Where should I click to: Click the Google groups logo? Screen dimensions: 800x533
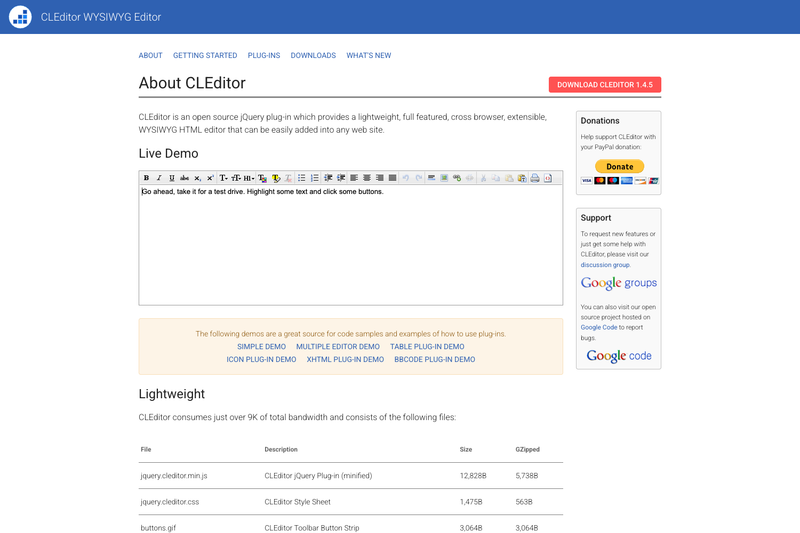pyautogui.click(x=619, y=284)
